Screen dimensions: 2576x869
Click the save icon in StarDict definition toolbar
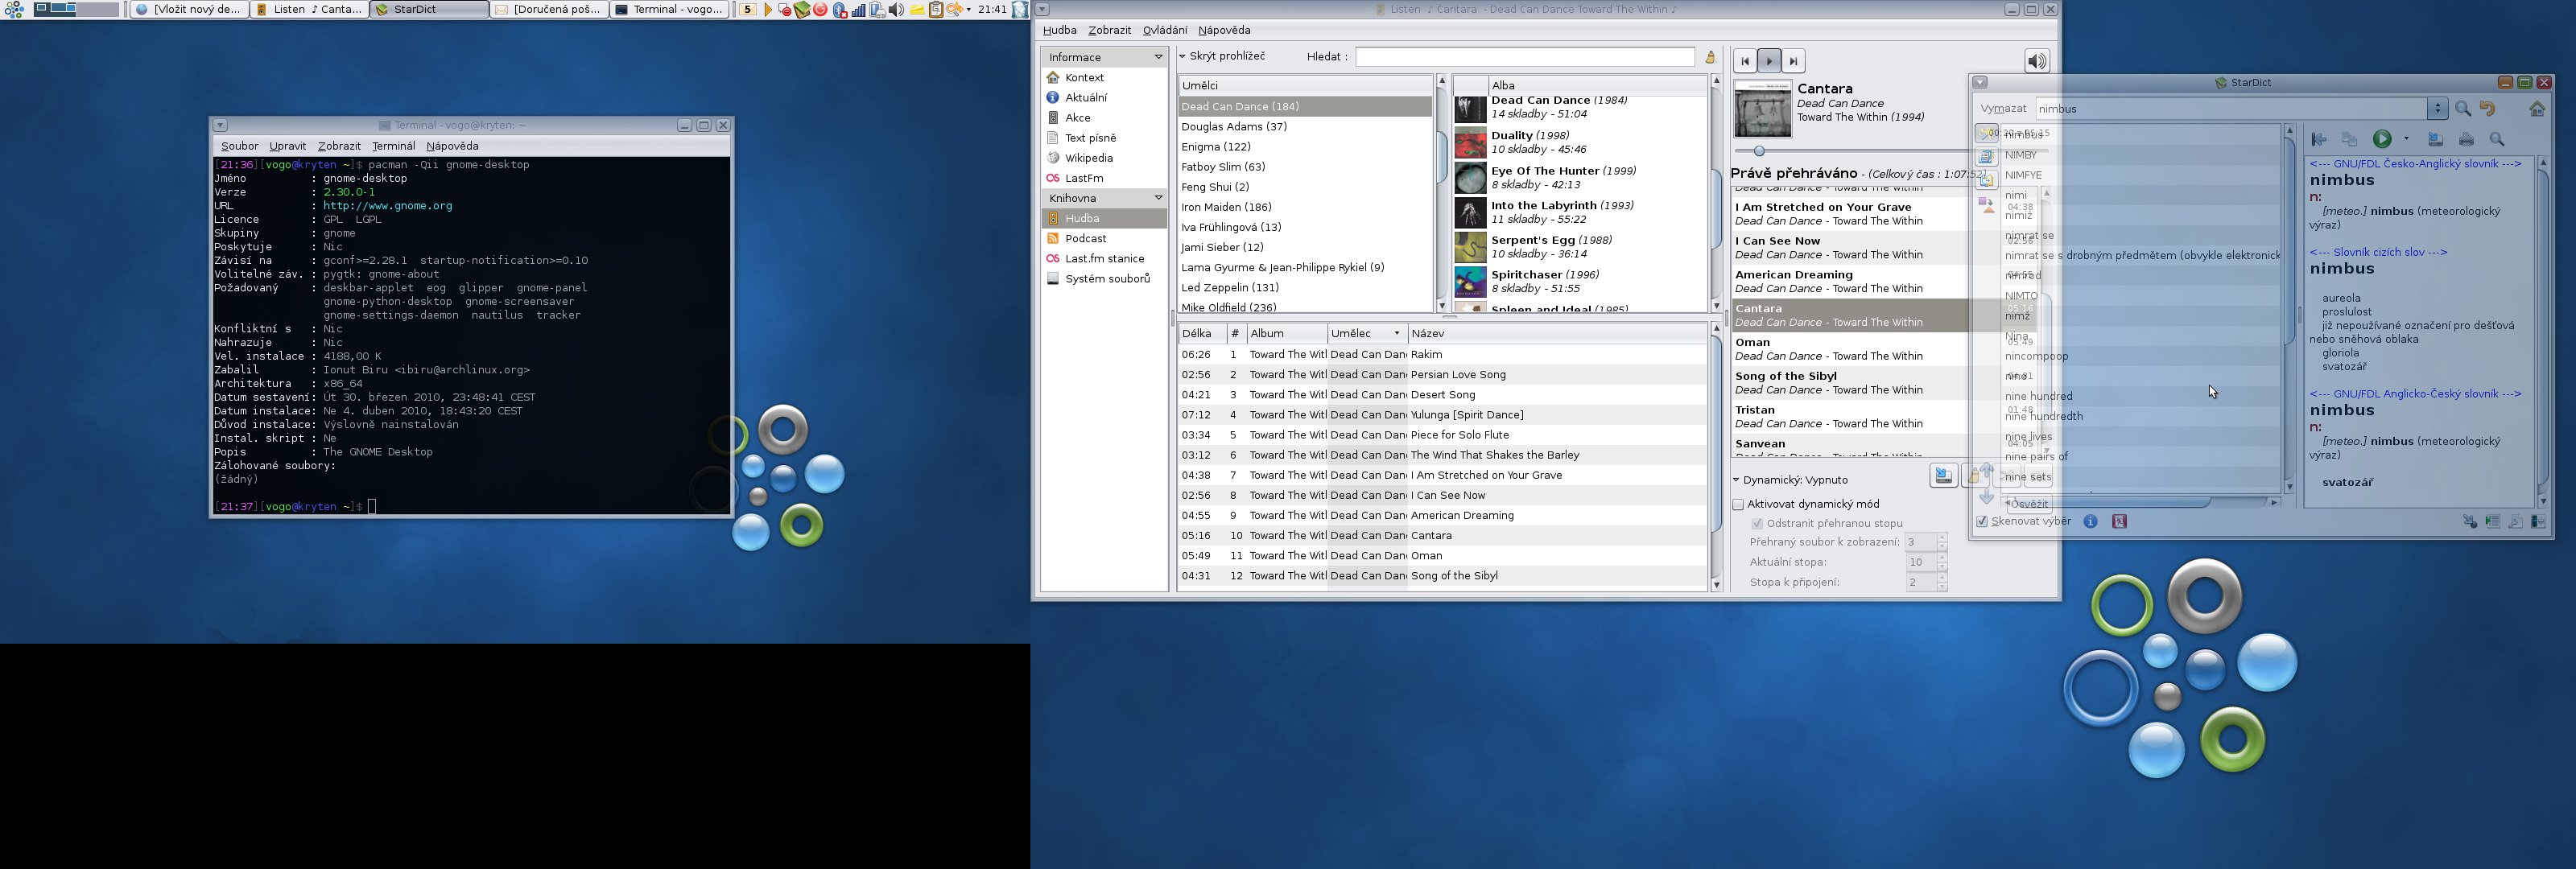tap(2435, 139)
